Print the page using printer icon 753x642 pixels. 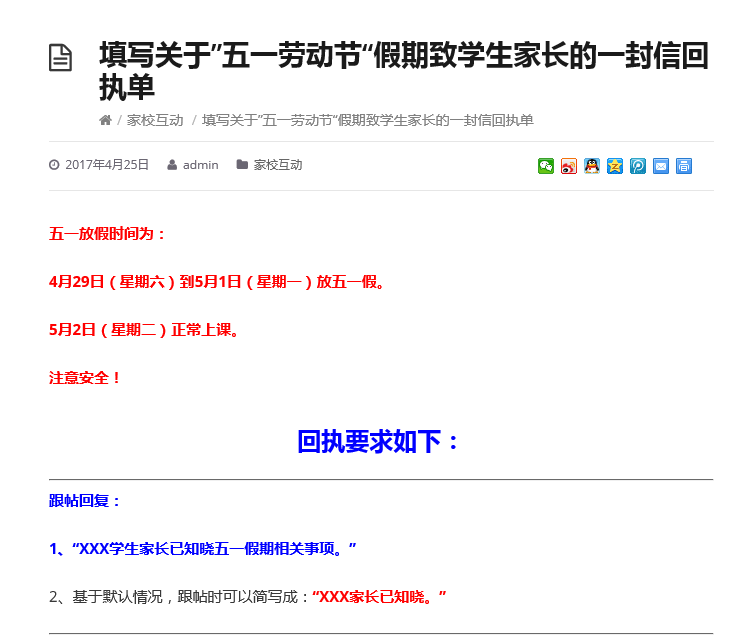(x=683, y=166)
